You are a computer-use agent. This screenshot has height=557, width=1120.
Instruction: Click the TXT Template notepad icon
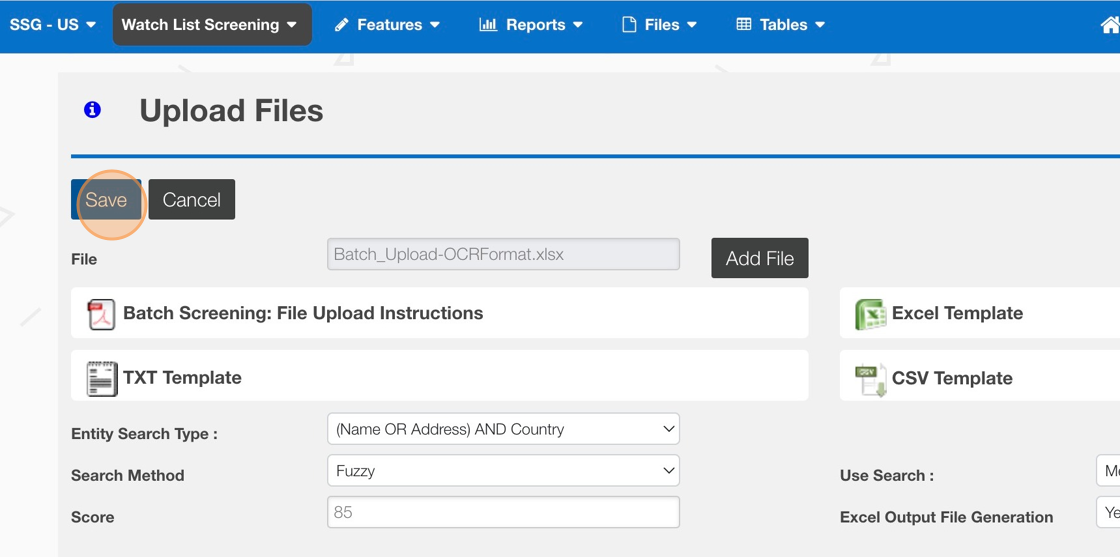point(101,378)
